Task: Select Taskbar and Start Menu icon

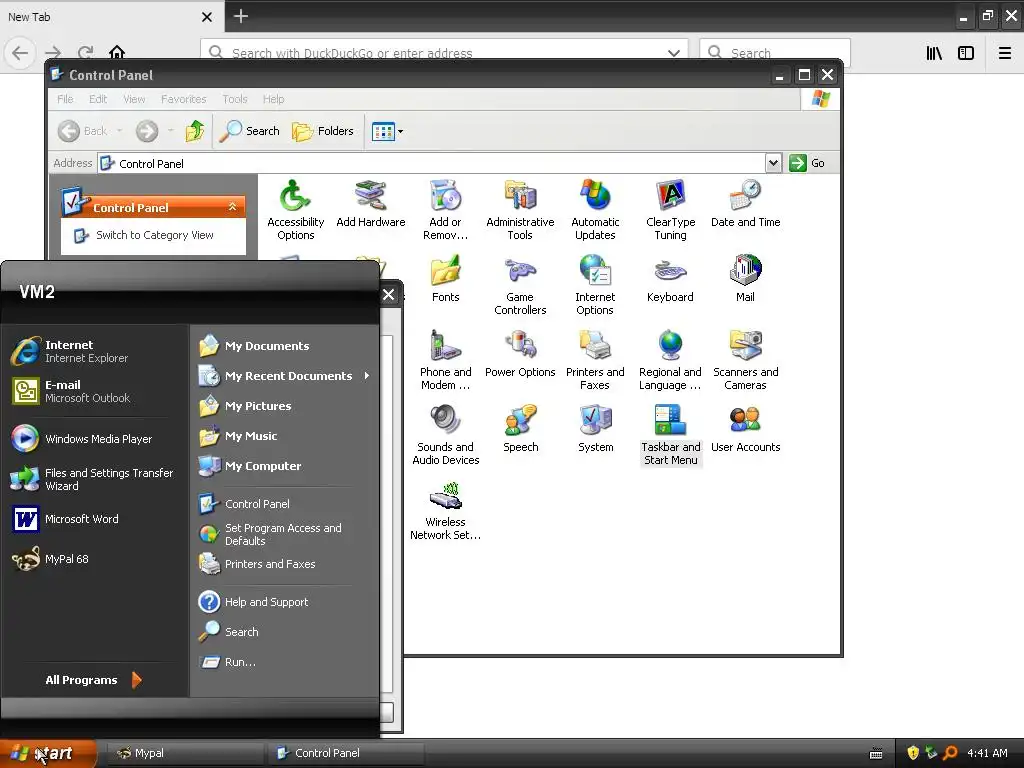Action: tap(670, 436)
